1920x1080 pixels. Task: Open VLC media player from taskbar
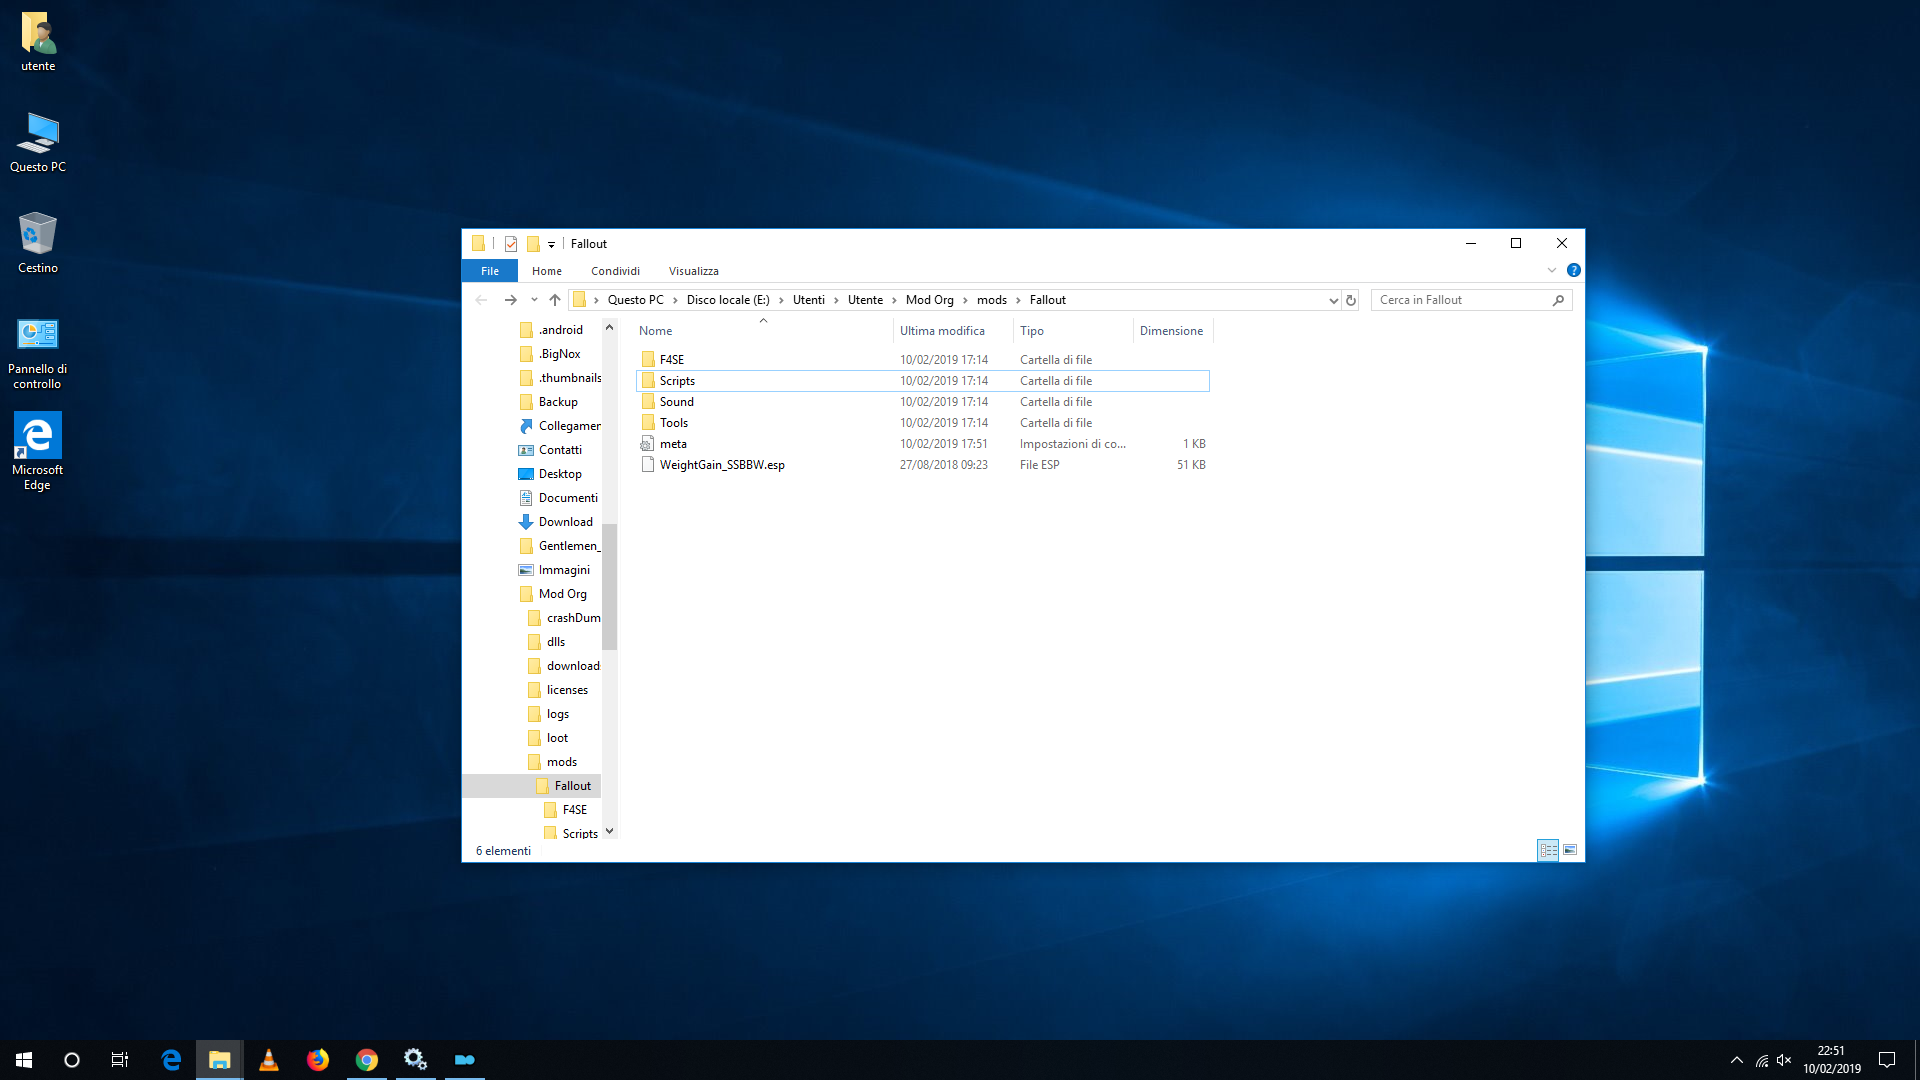(x=269, y=1060)
